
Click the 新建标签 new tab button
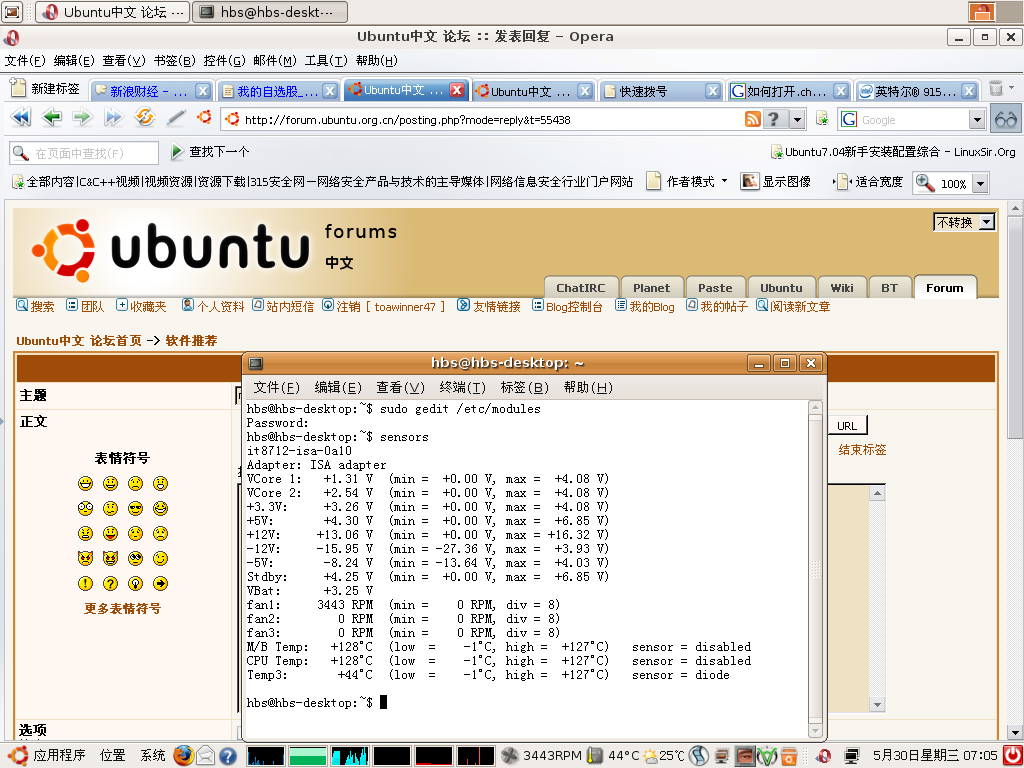click(45, 88)
